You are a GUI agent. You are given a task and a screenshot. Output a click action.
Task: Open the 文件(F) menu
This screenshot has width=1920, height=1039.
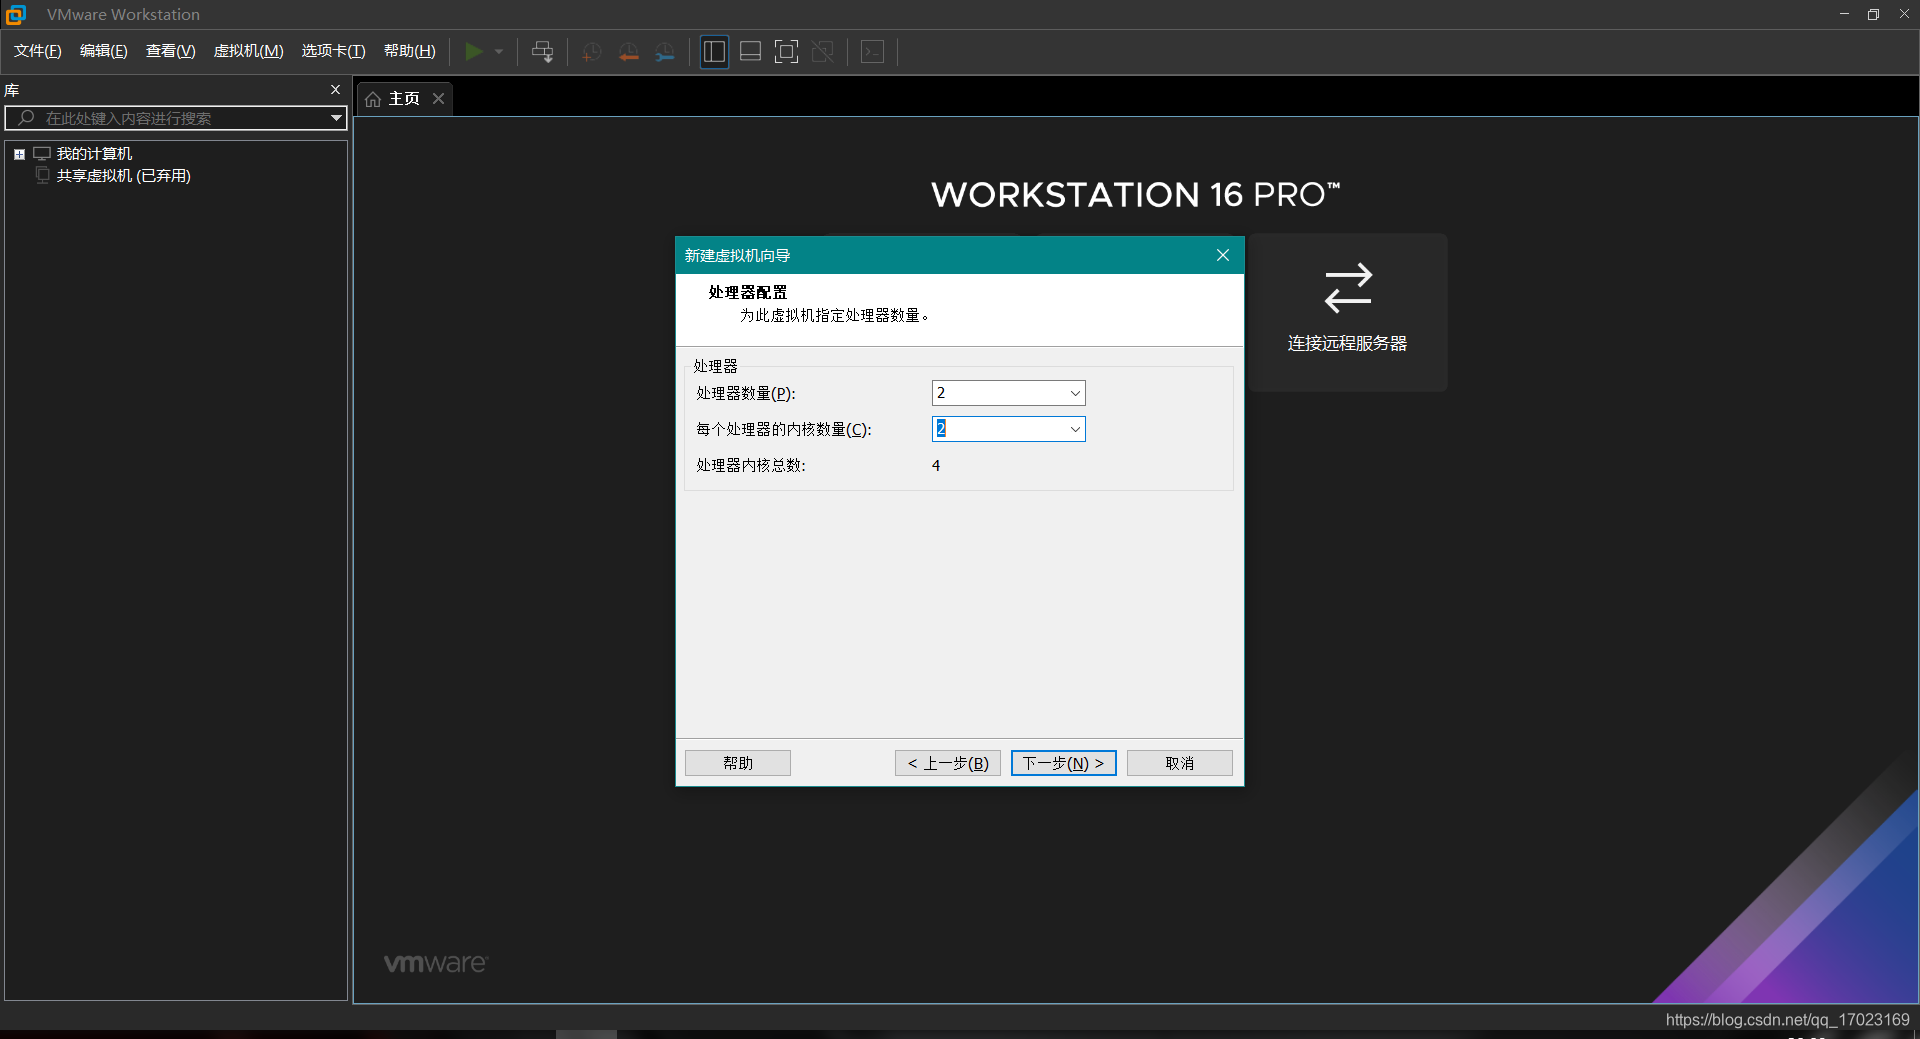[x=38, y=51]
